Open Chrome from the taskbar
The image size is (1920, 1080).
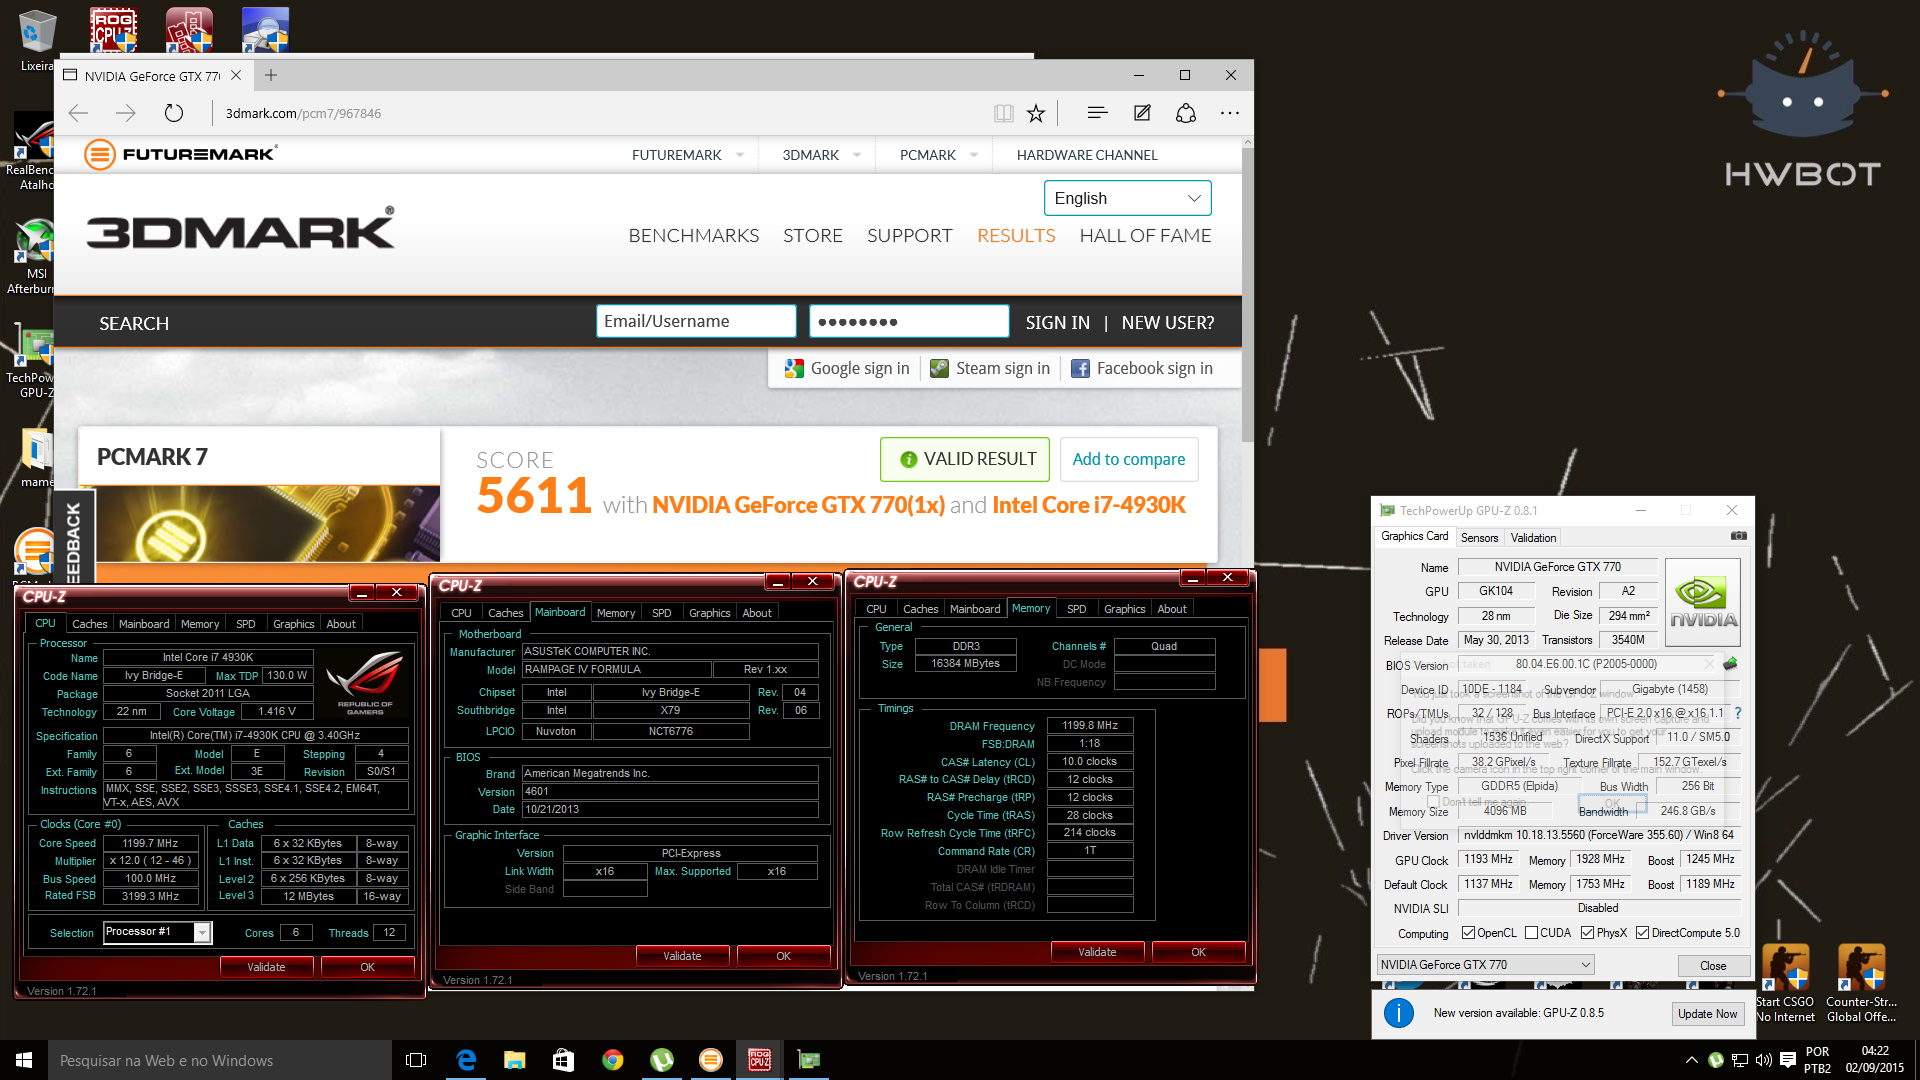[x=612, y=1060]
